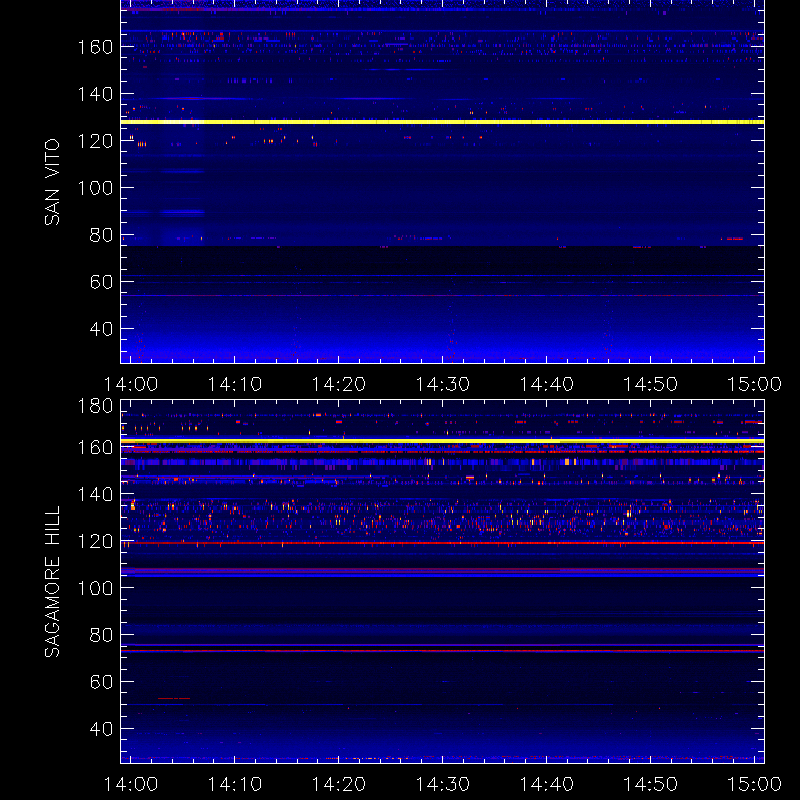This screenshot has width=800, height=800.
Task: Choose the 180 tick label on Sagamore Hill axis
Action: (x=95, y=406)
